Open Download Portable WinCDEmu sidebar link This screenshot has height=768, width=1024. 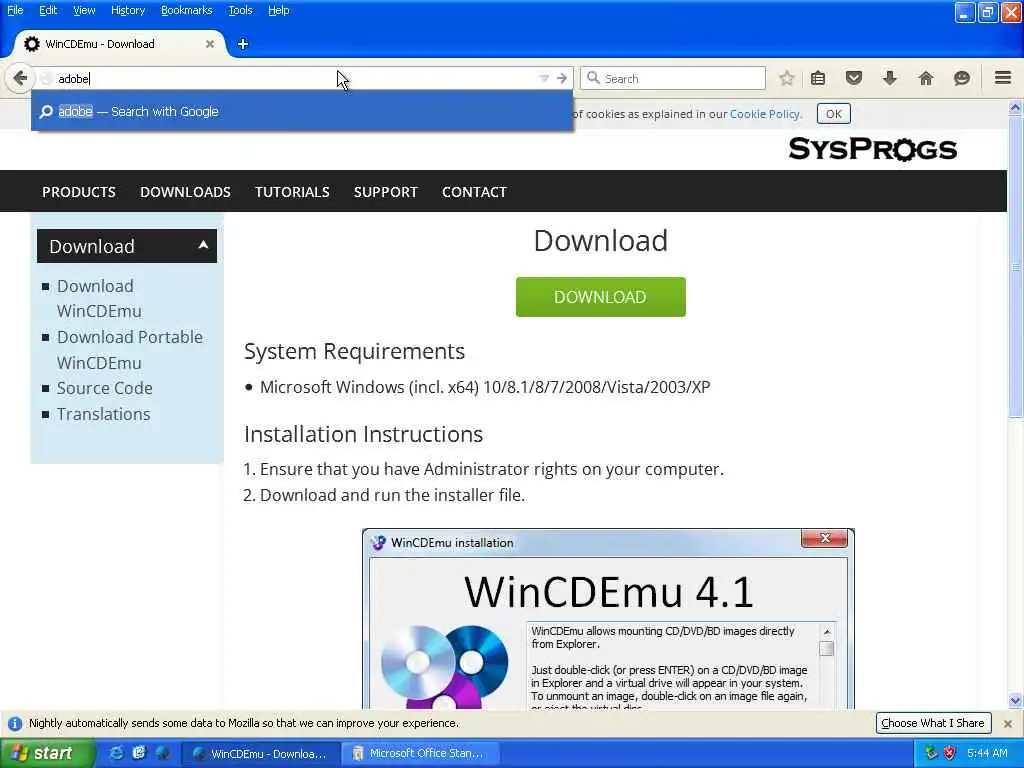pyautogui.click(x=129, y=349)
